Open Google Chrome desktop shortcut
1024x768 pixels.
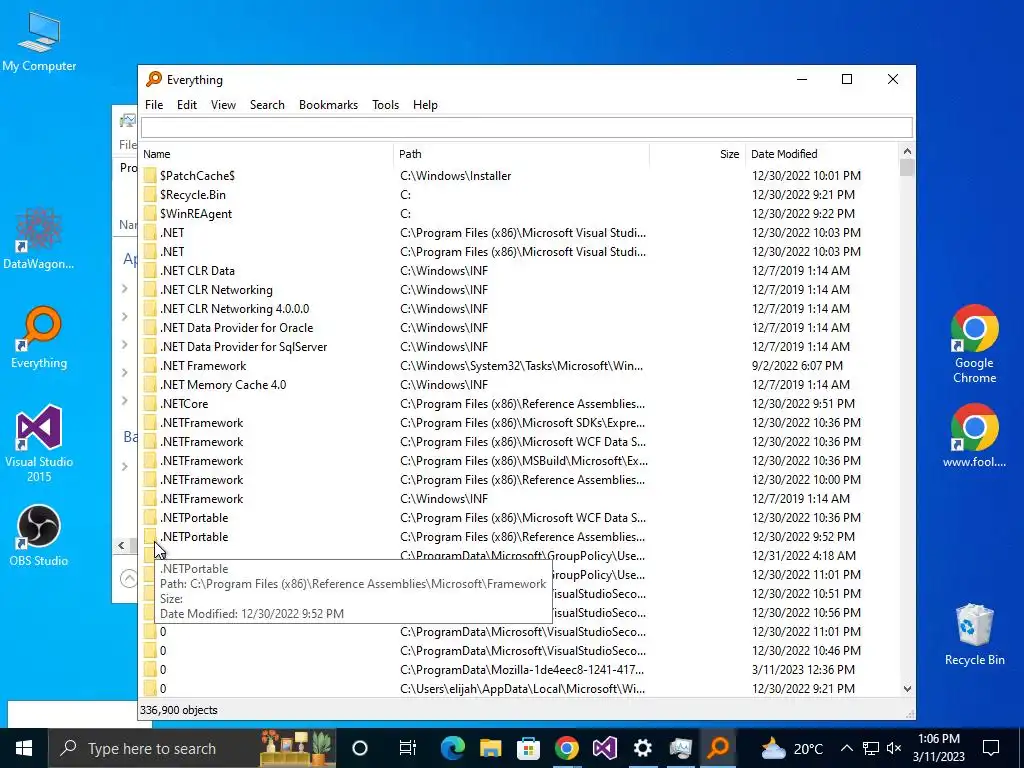point(974,344)
